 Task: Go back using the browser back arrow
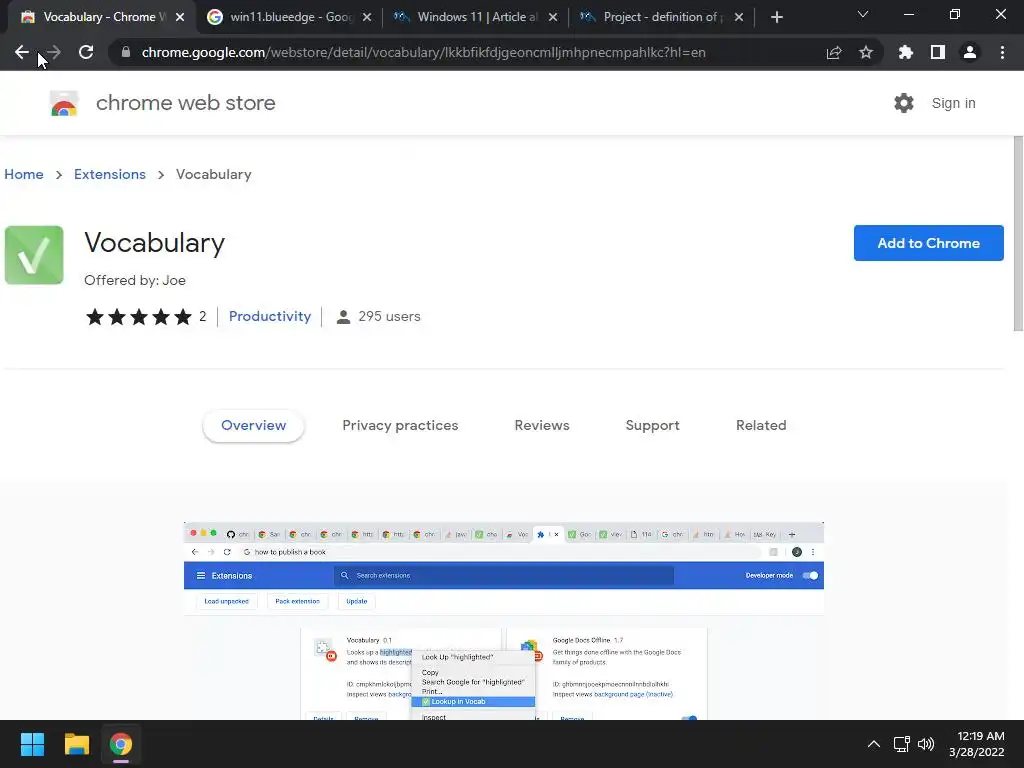[x=22, y=52]
